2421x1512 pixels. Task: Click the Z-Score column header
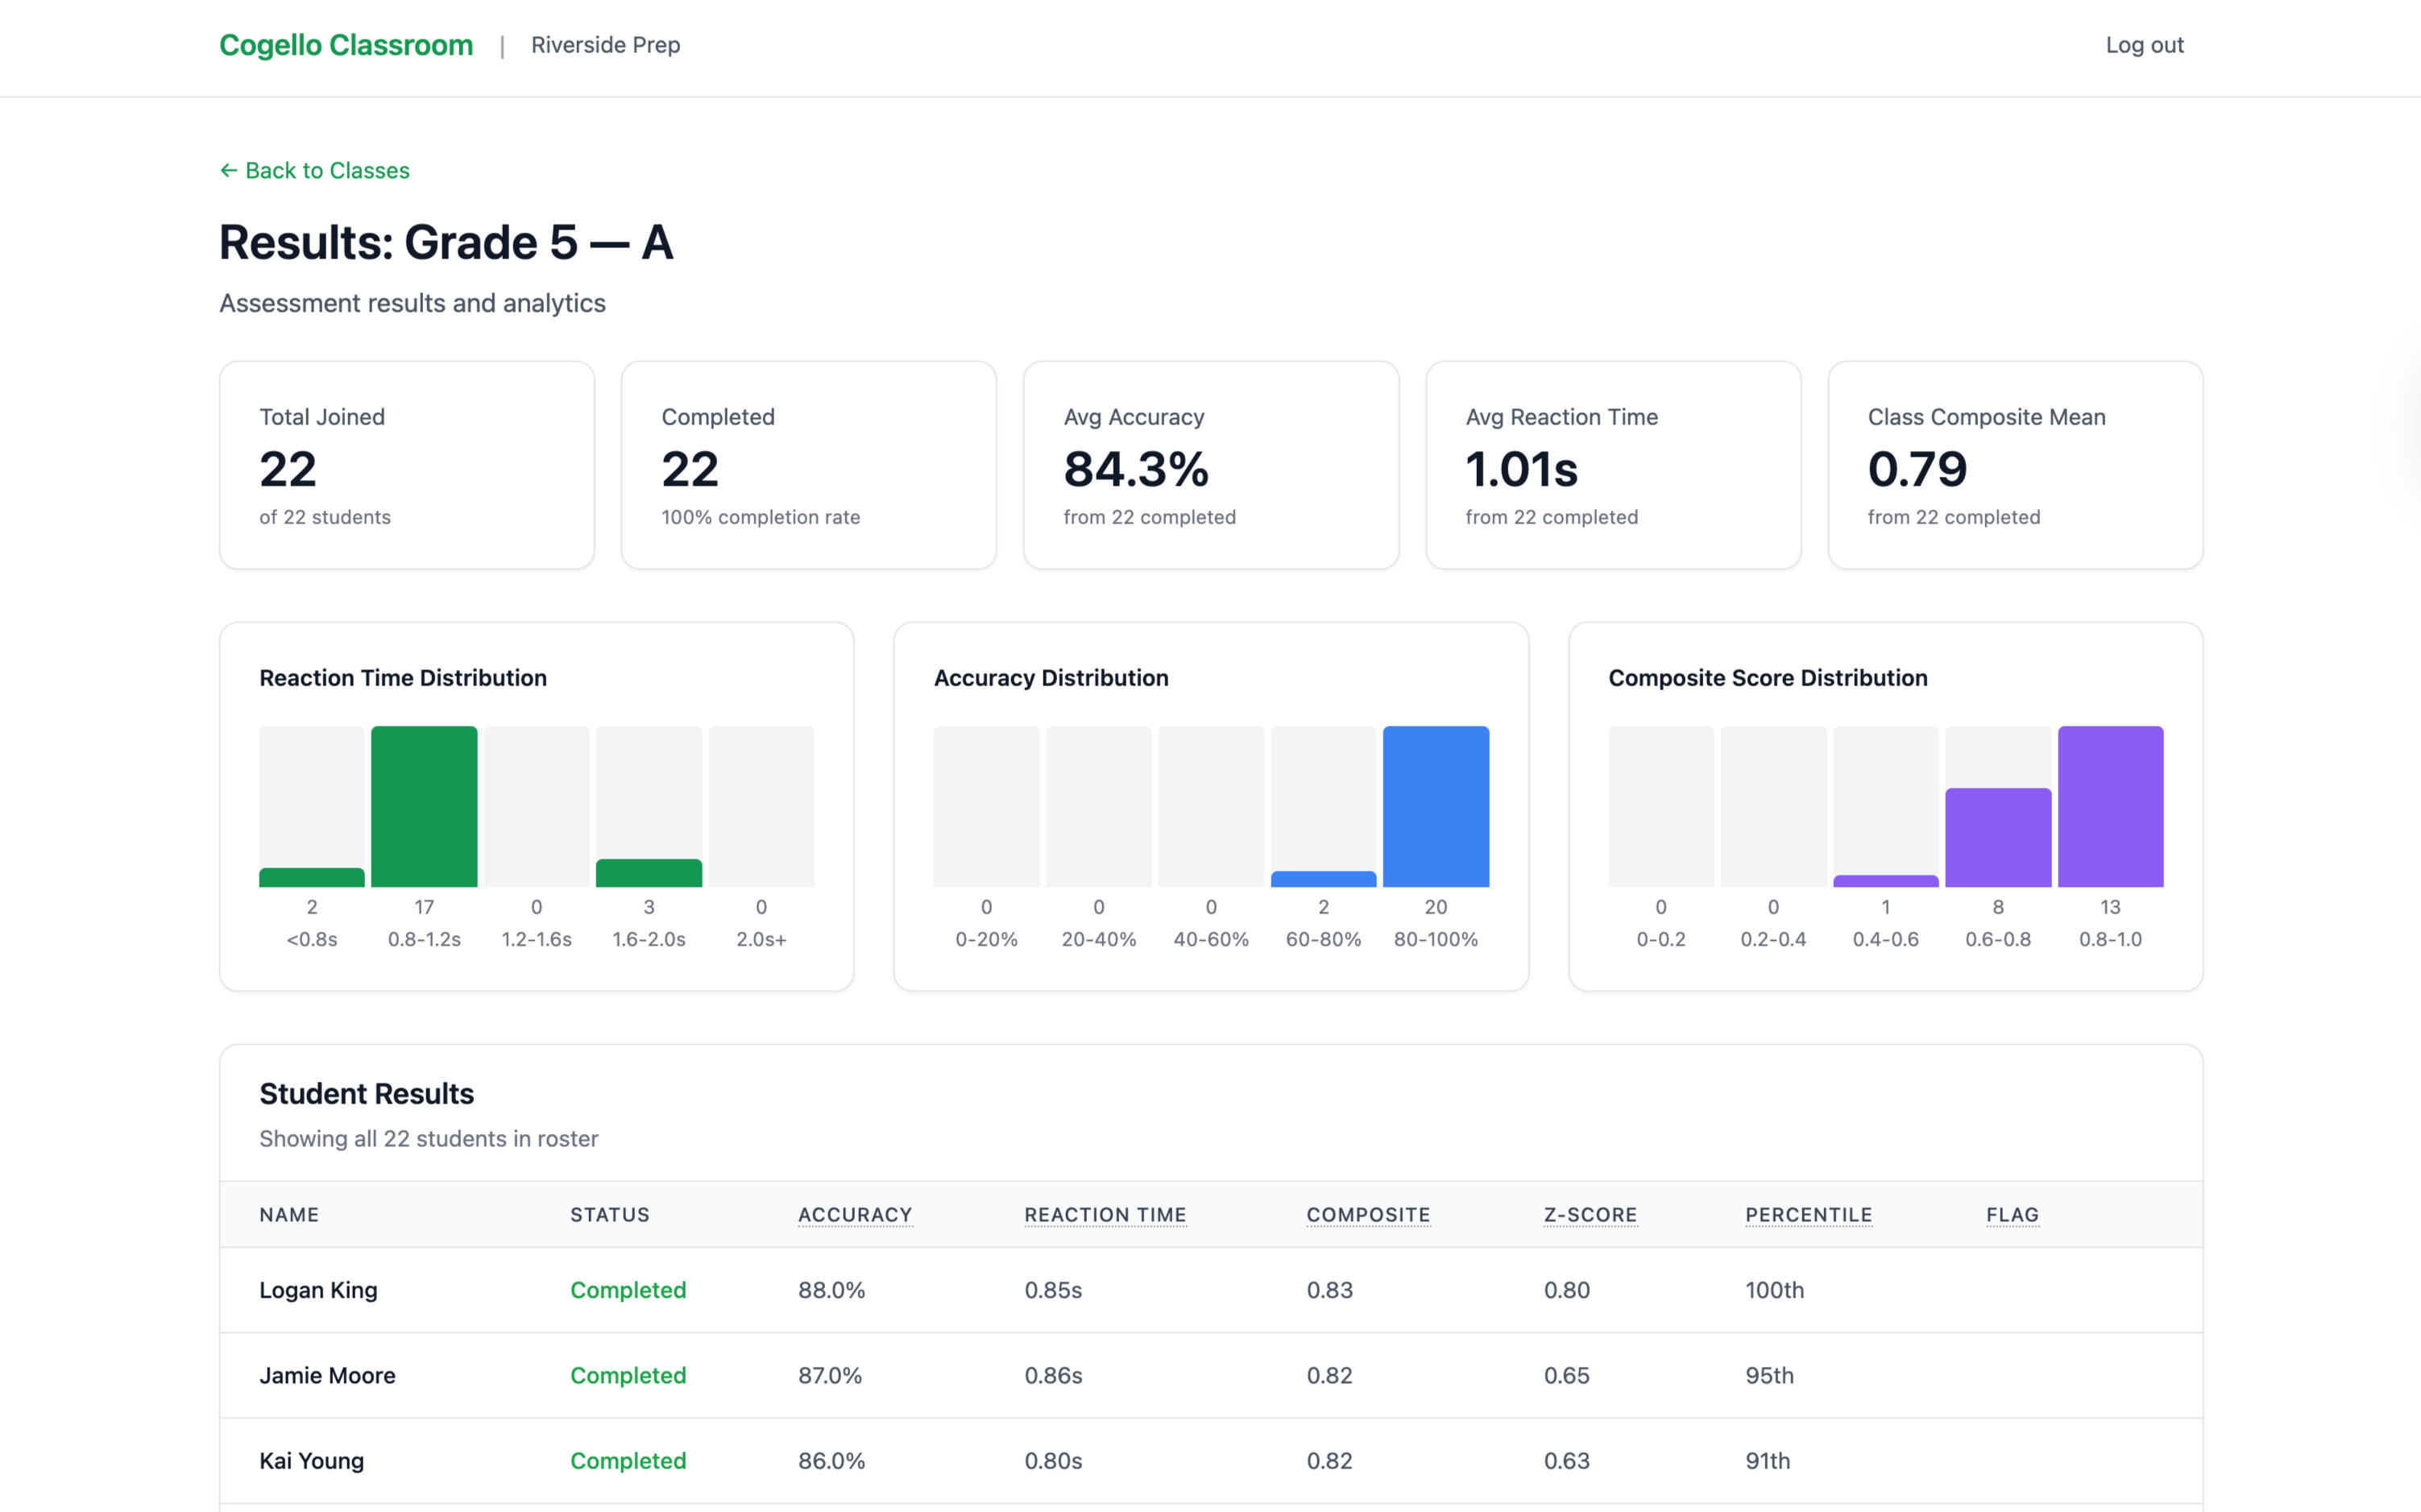pyautogui.click(x=1589, y=1214)
